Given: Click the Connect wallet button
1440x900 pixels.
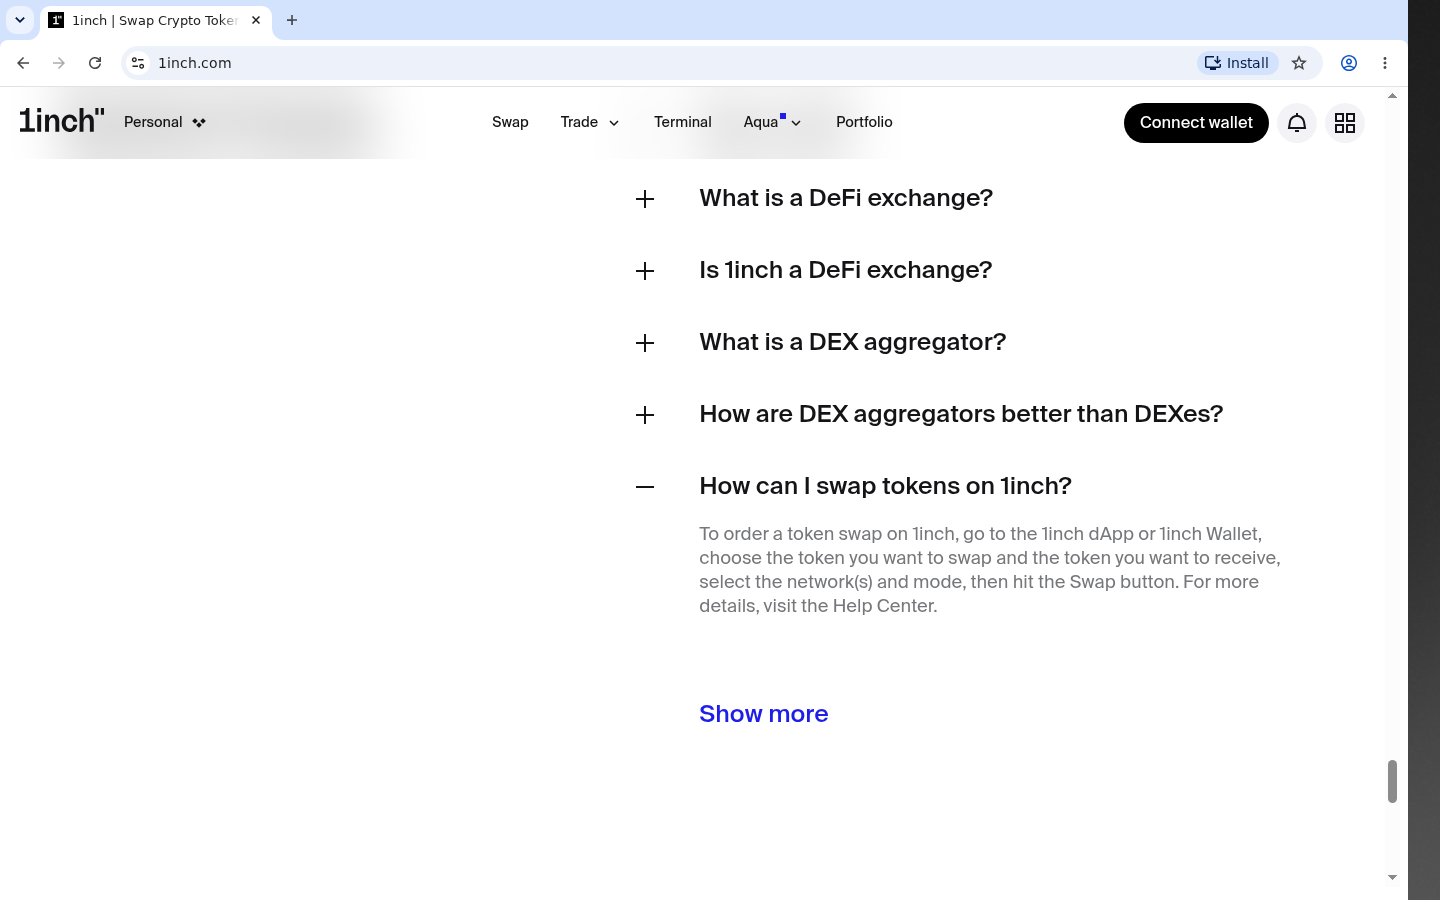Looking at the screenshot, I should 1196,123.
